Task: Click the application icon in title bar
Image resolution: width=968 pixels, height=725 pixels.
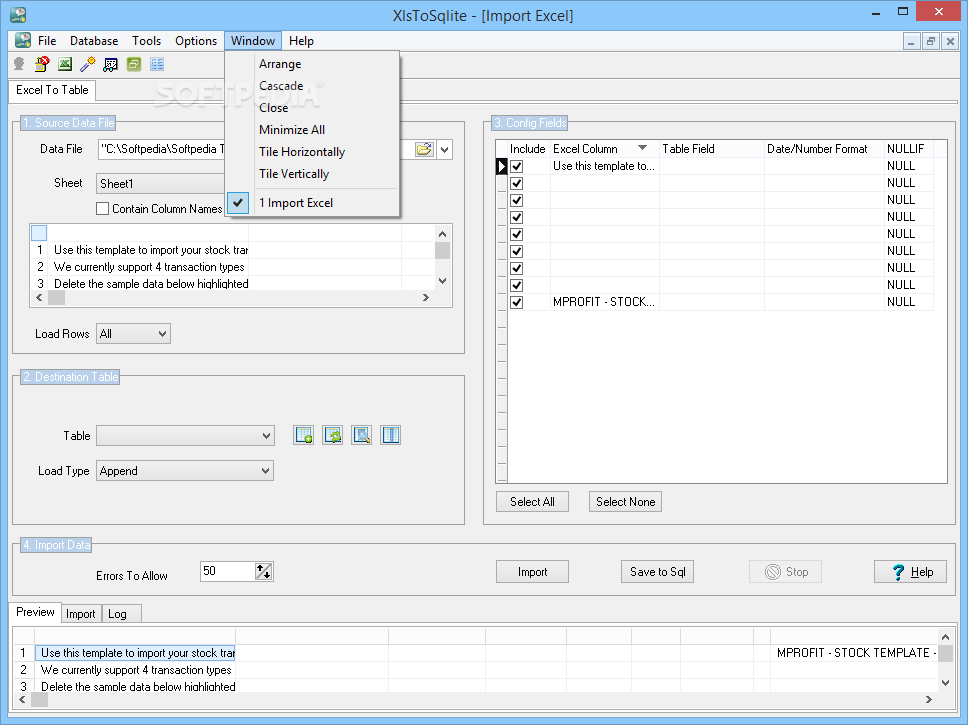Action: click(18, 15)
